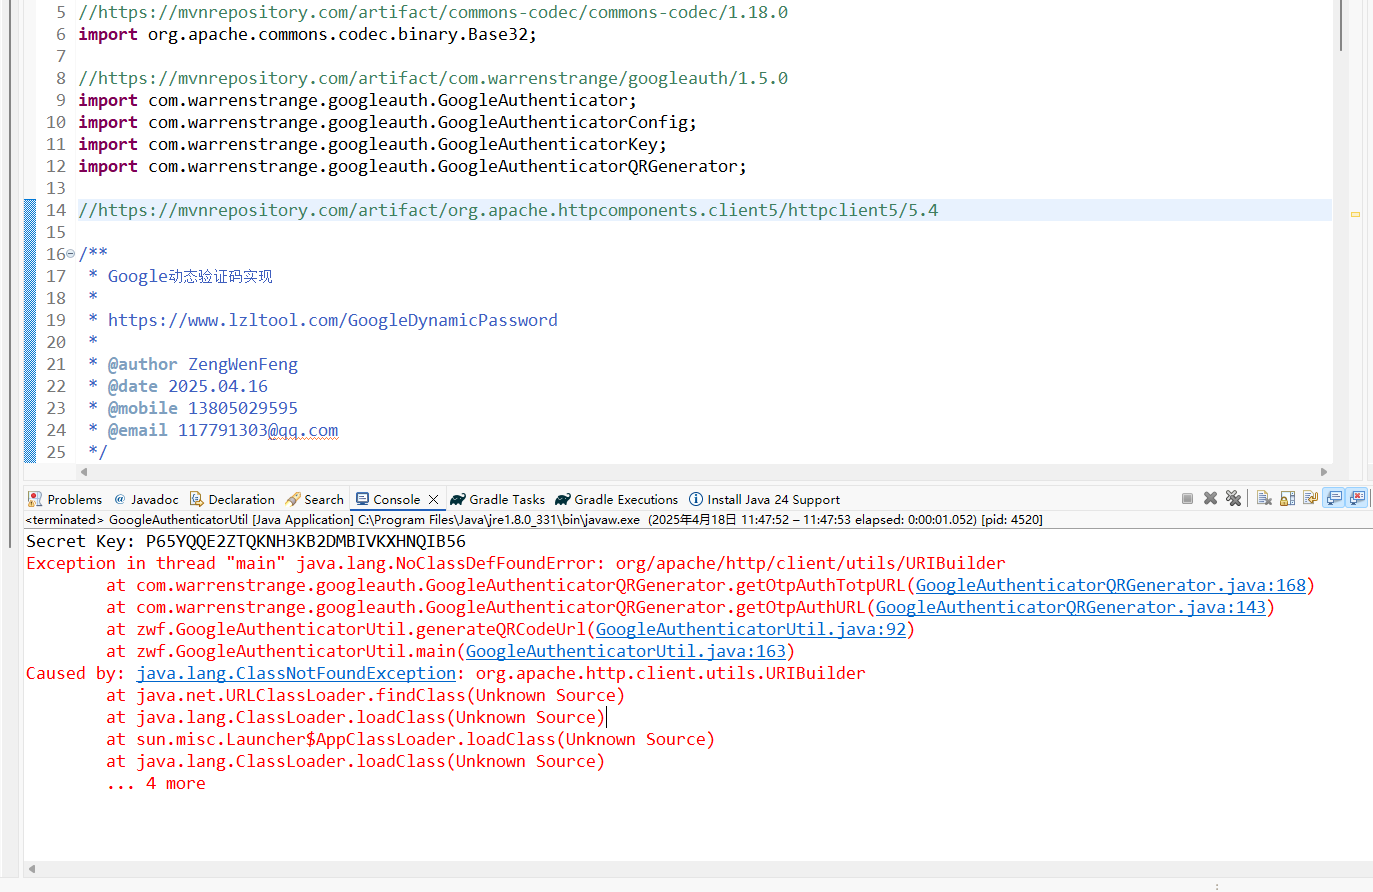Click the GoogleAuthenticatorQRGenerator import line
1373x892 pixels.
tap(412, 166)
